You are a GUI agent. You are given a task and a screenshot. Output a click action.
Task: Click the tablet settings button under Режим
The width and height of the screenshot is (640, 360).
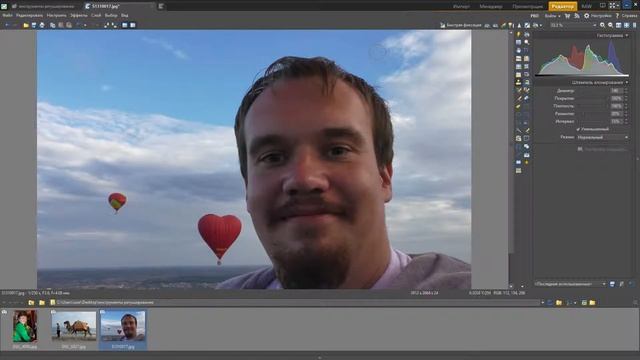602,149
